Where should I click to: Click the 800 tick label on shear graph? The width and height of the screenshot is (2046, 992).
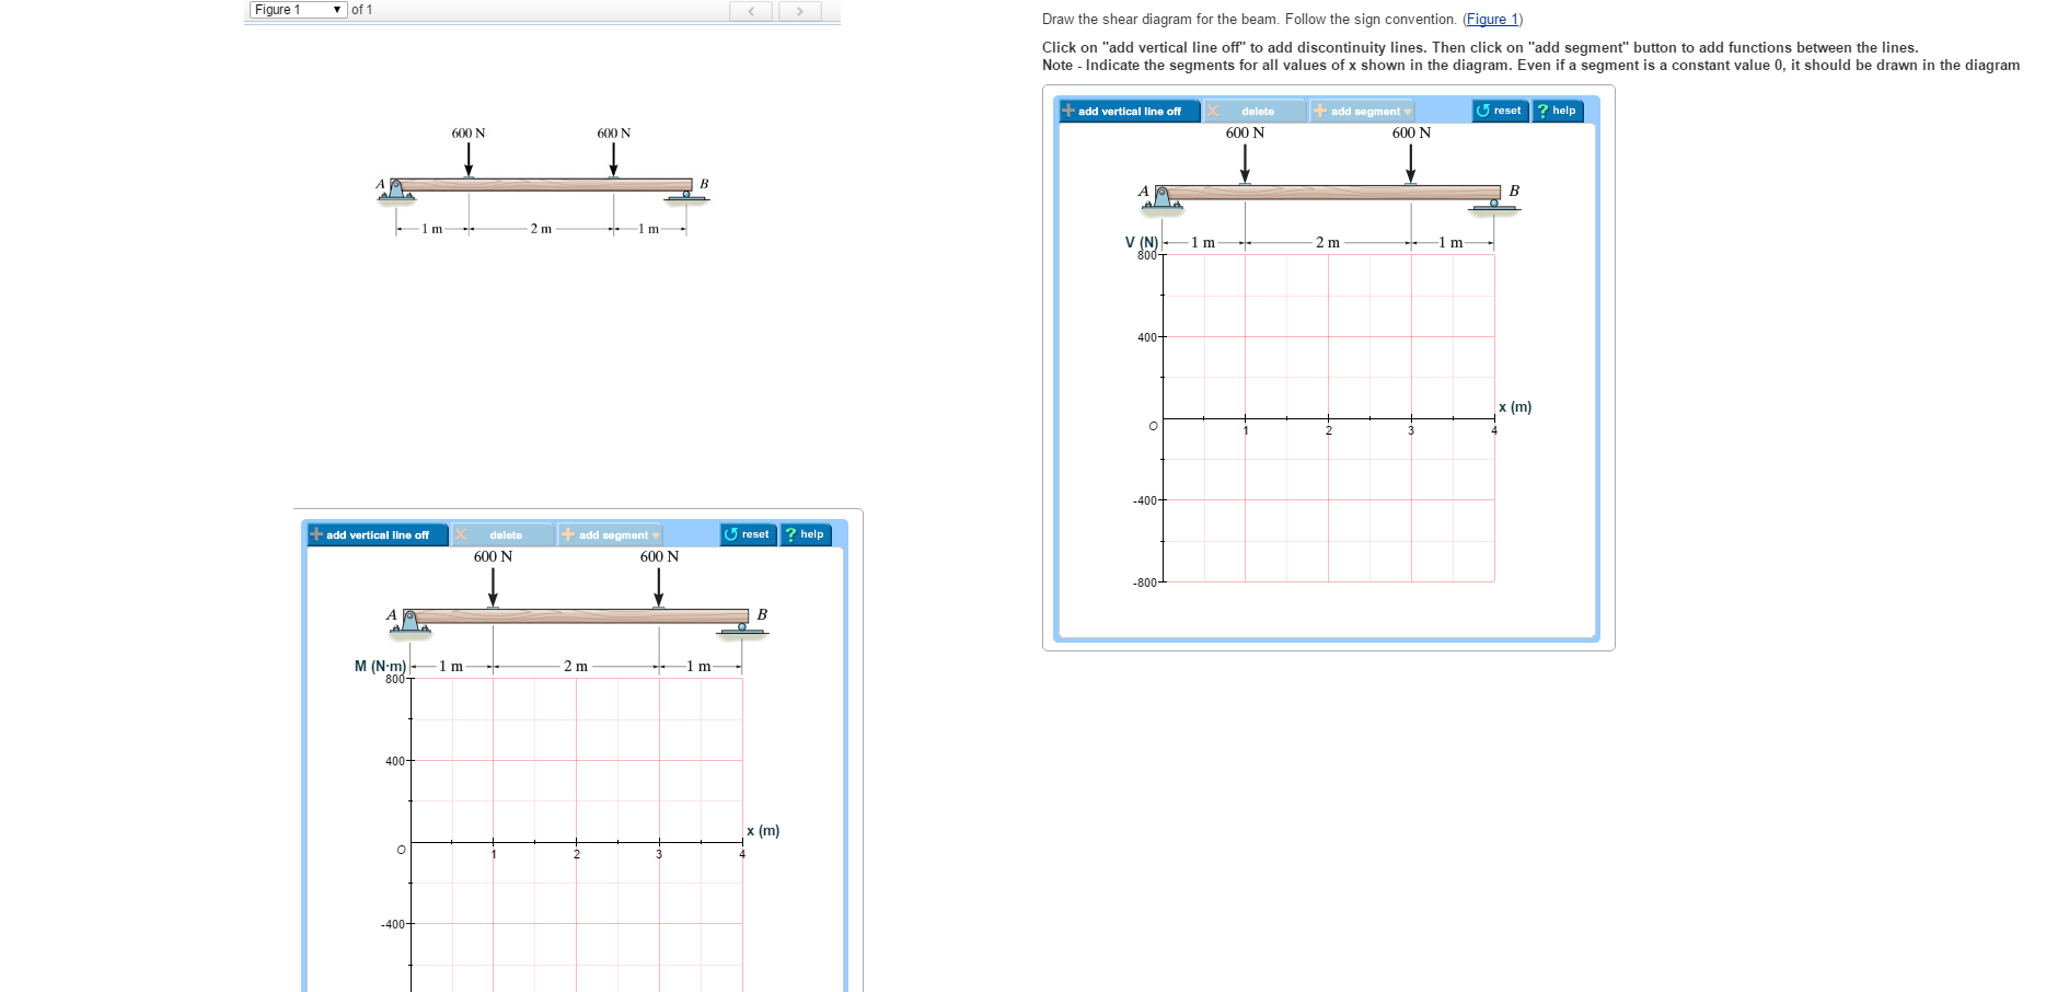pyautogui.click(x=1147, y=255)
